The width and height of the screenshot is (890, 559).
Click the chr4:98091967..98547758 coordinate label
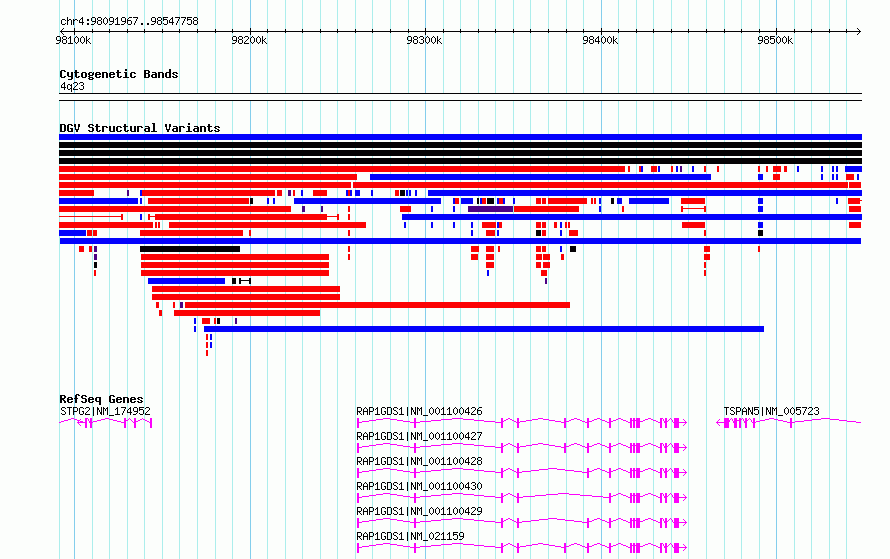tap(129, 22)
